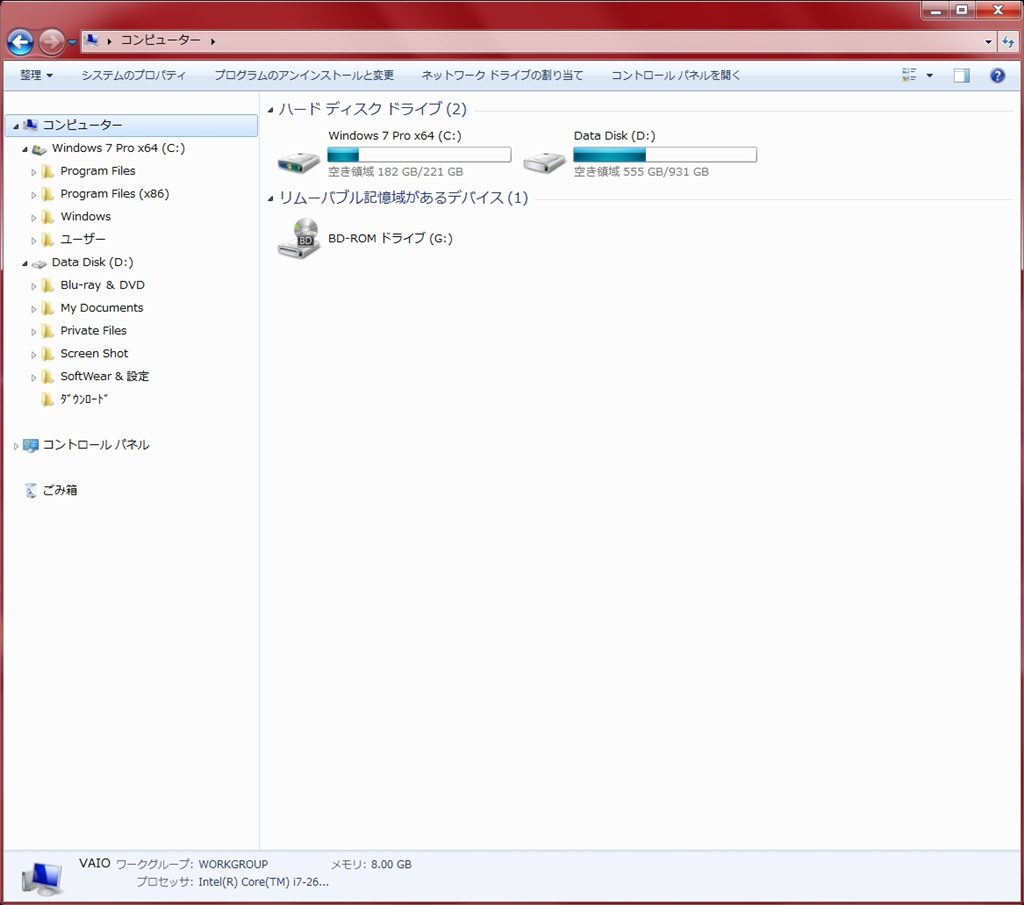Click the computer icon in address bar

pos(92,40)
